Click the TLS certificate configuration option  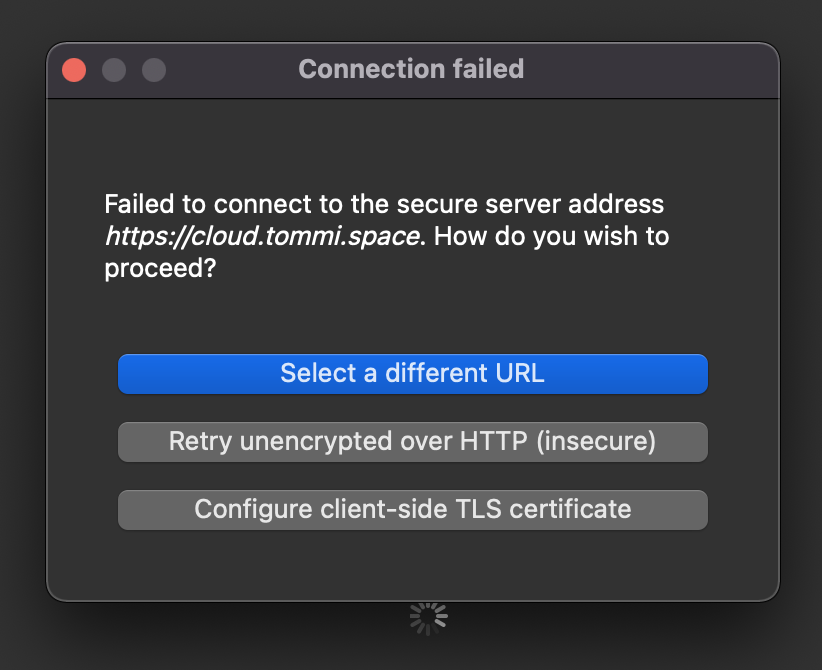point(411,509)
